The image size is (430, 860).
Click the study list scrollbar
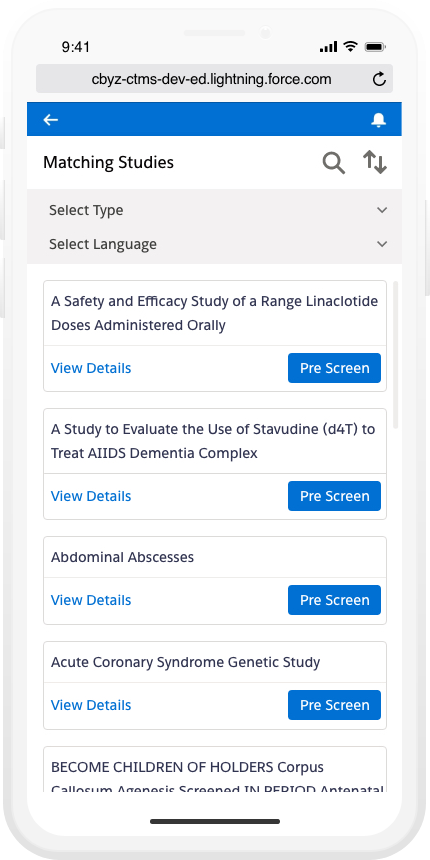(396, 355)
